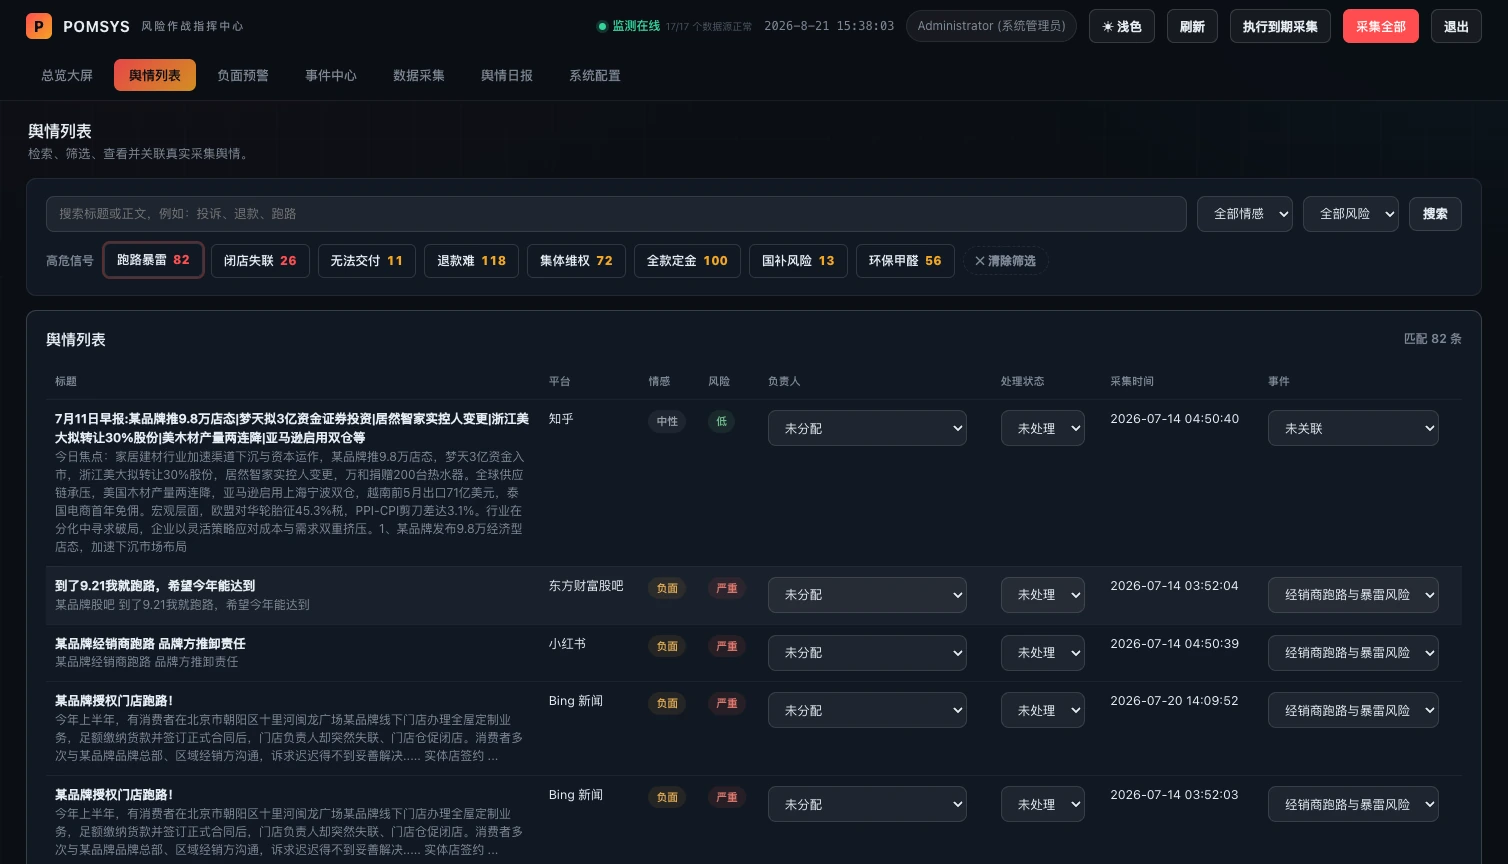Open the 事件中心 tab

pyautogui.click(x=331, y=75)
